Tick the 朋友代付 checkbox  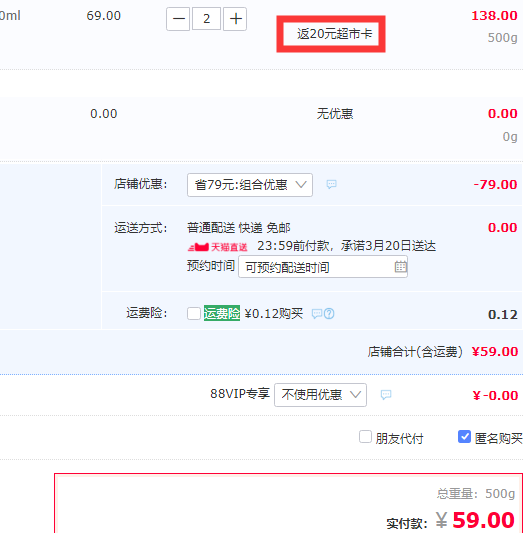coord(366,437)
